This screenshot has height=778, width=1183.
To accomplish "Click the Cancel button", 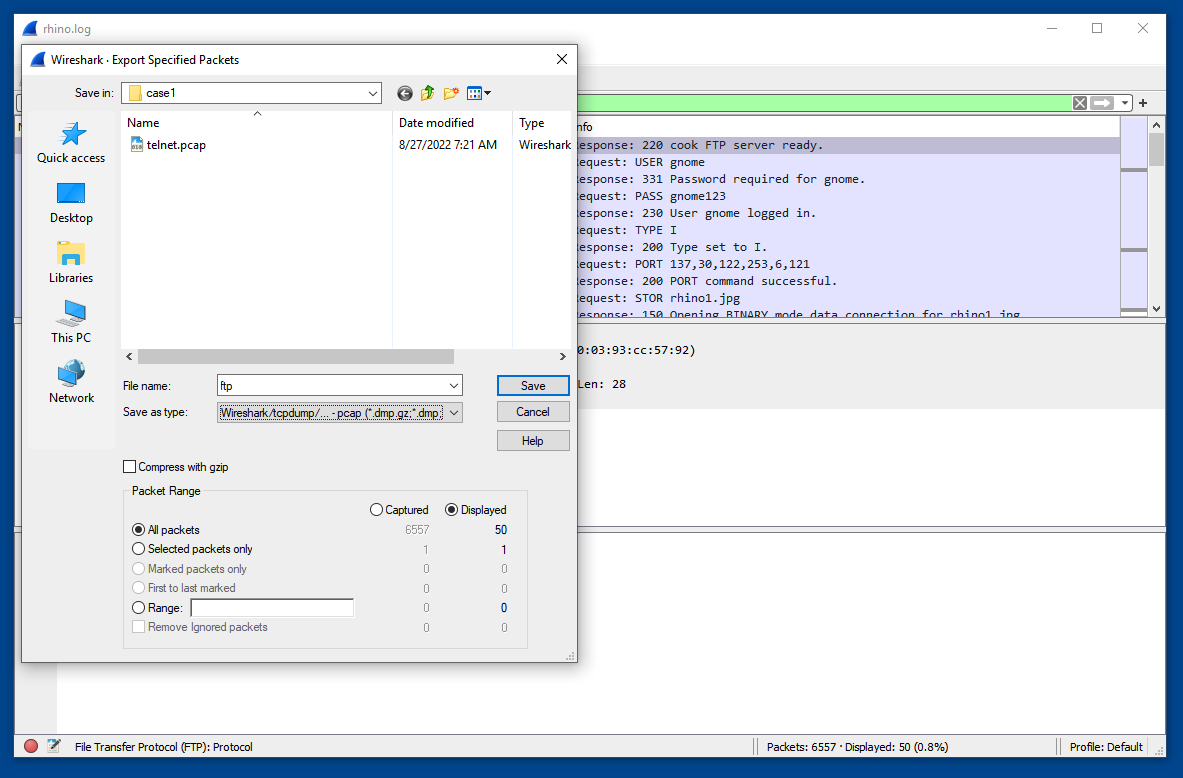I will (x=533, y=412).
